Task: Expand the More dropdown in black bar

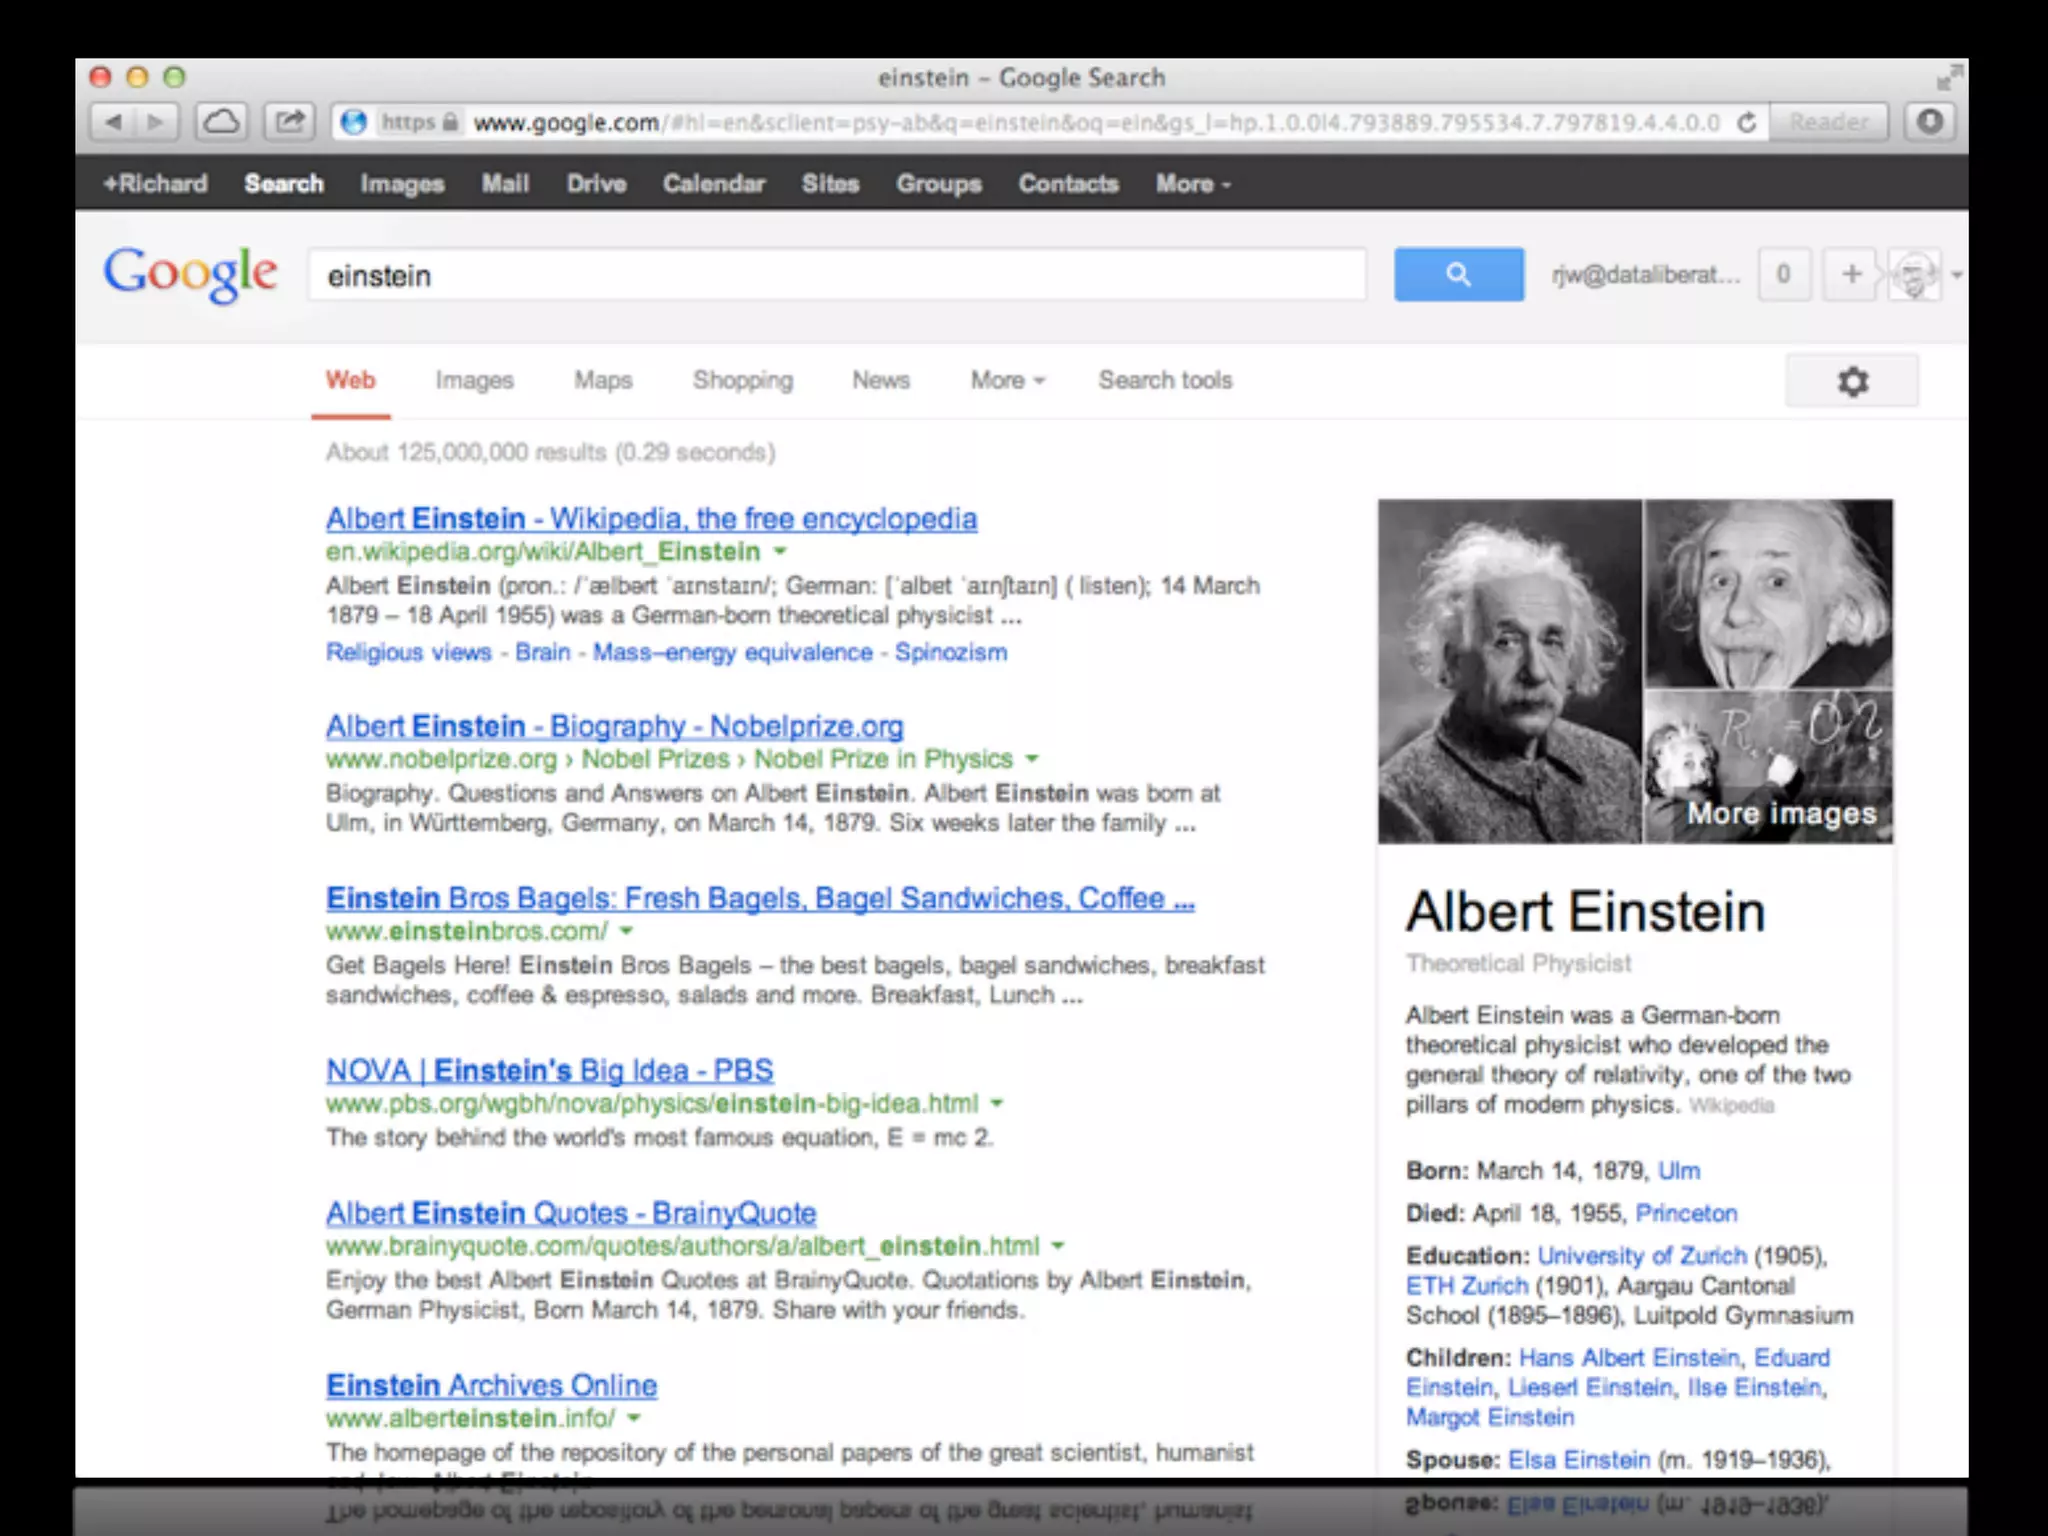Action: (x=1192, y=184)
